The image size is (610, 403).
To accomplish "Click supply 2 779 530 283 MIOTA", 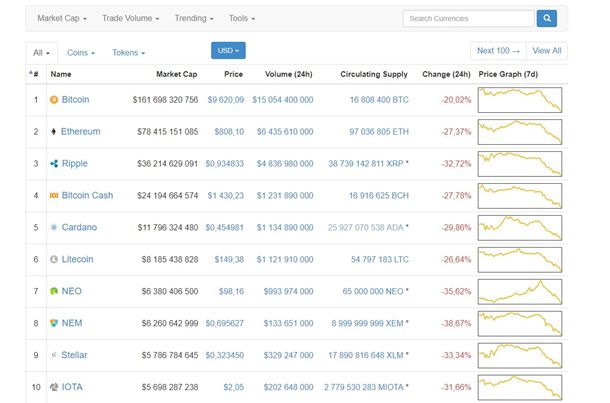I will click(364, 387).
